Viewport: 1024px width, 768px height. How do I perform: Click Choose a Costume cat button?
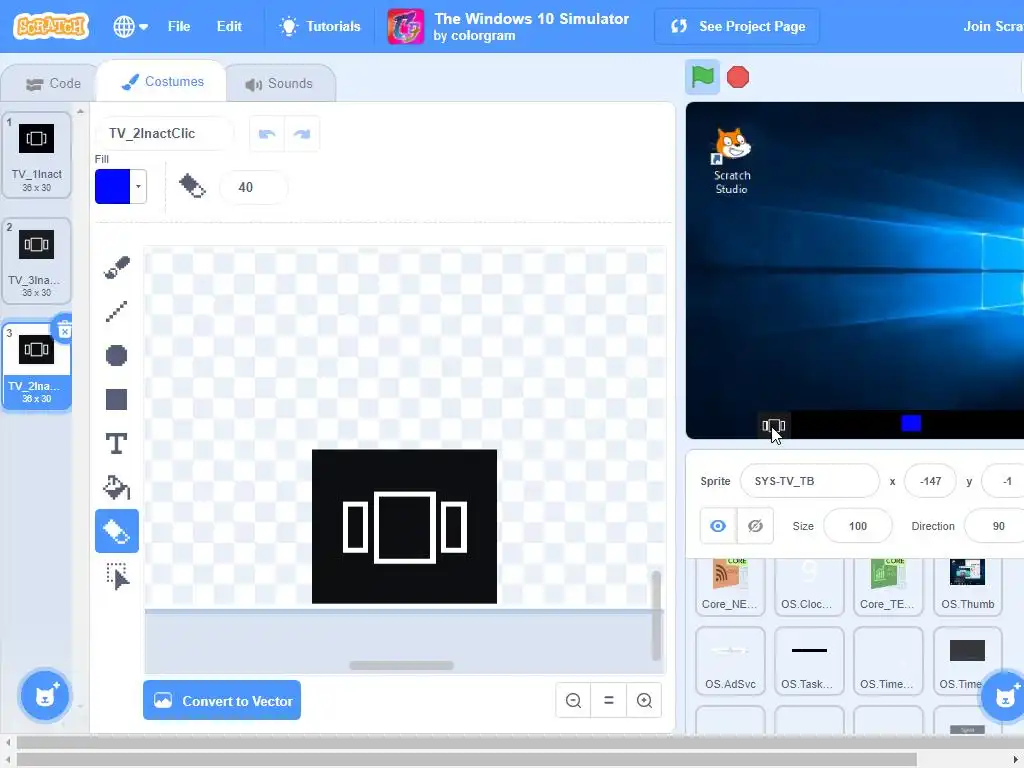pyautogui.click(x=44, y=696)
